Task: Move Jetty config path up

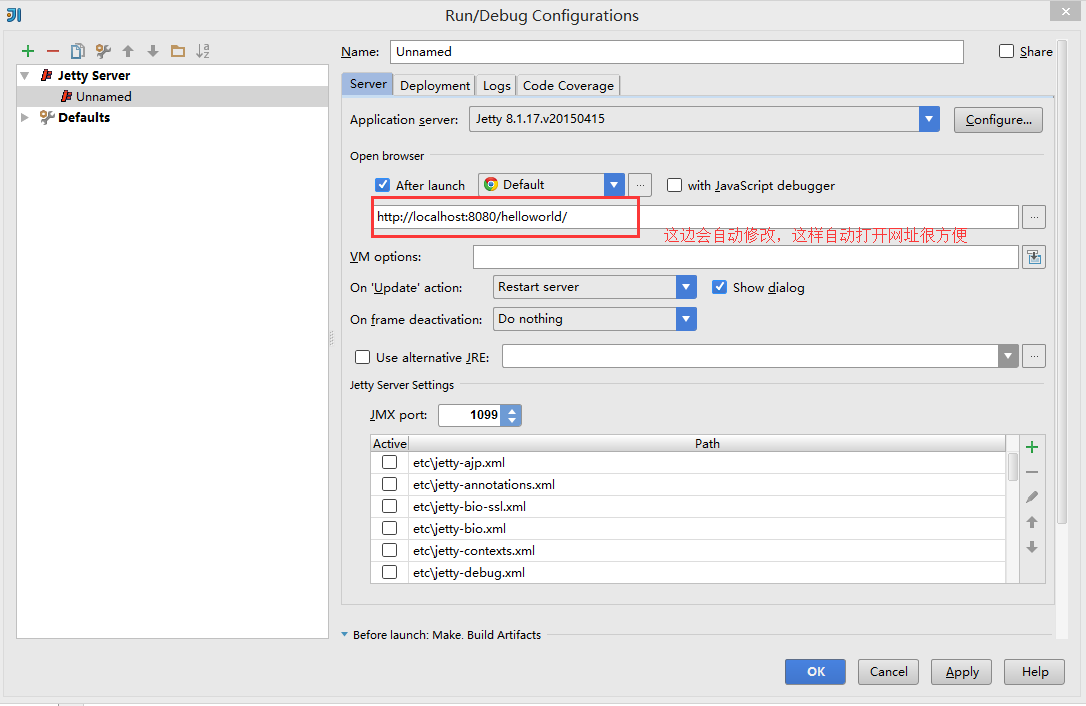Action: (1032, 522)
